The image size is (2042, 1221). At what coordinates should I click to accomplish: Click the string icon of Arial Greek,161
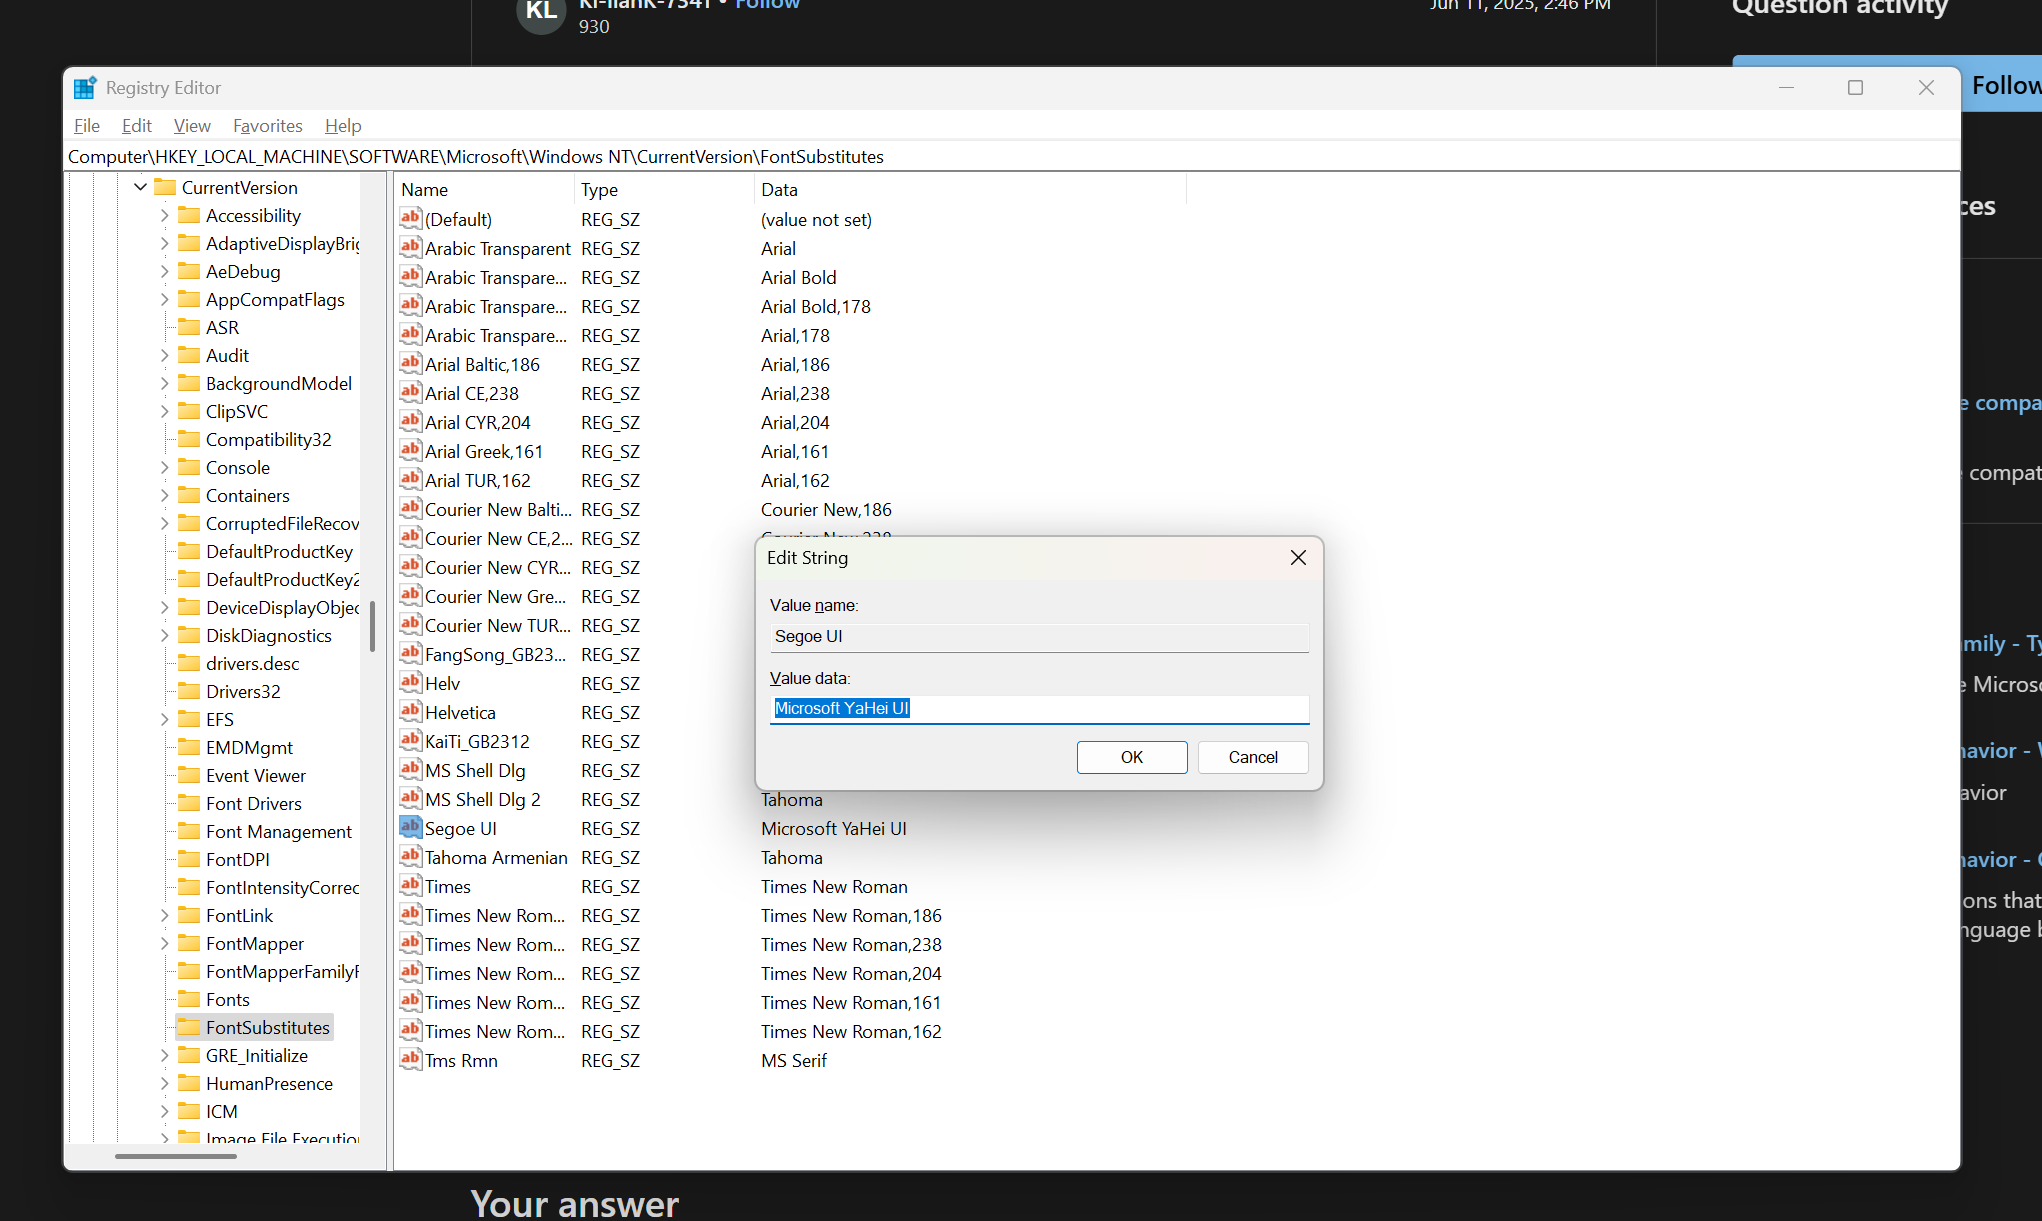410,451
